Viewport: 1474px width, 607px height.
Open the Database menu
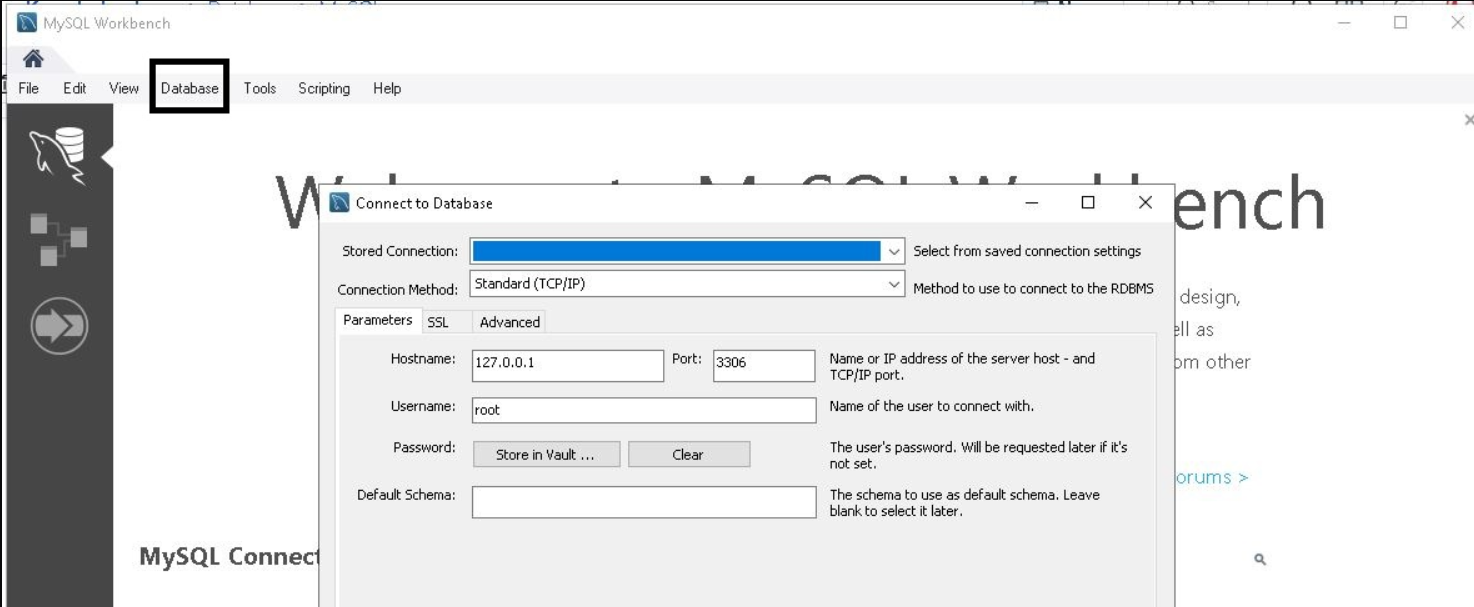pos(189,88)
